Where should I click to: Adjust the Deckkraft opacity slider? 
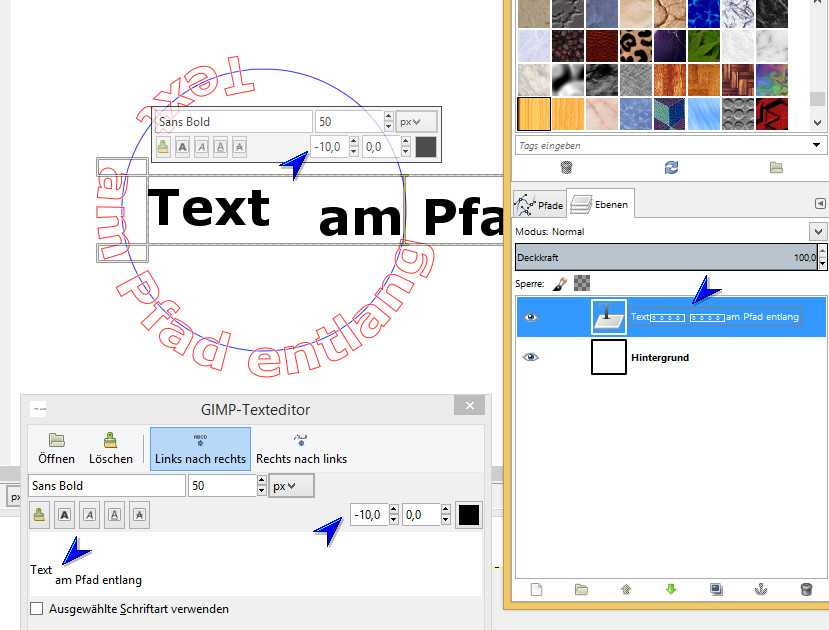(666, 257)
